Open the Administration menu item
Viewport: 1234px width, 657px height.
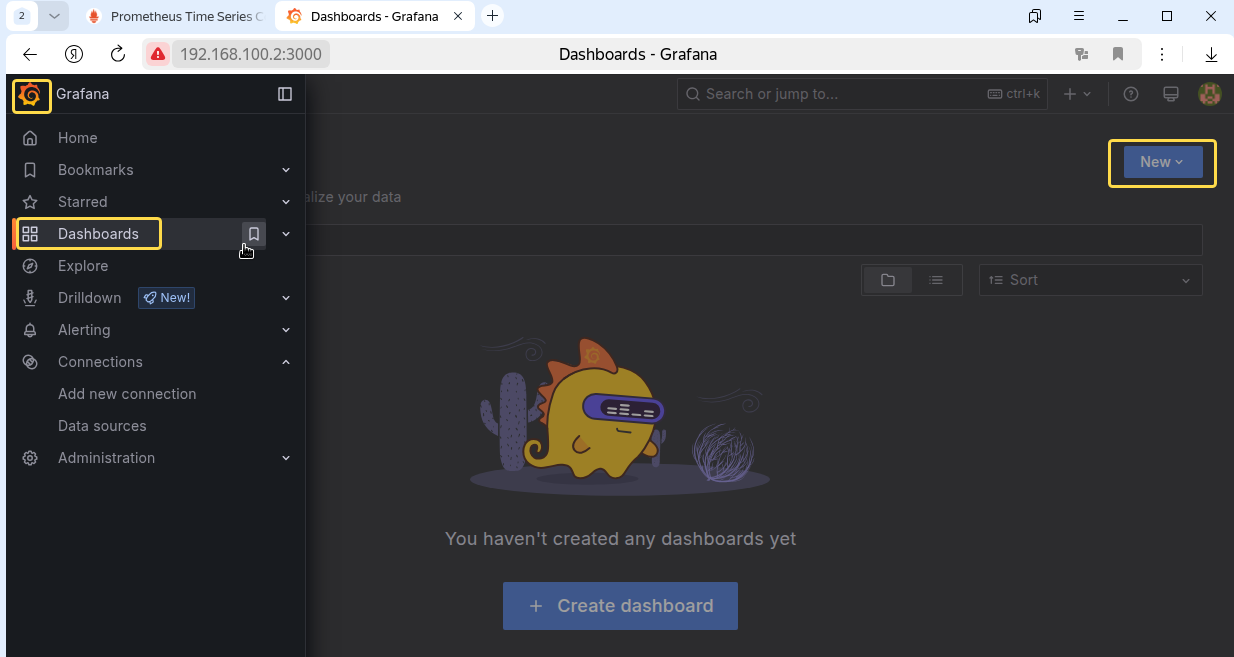coord(106,458)
